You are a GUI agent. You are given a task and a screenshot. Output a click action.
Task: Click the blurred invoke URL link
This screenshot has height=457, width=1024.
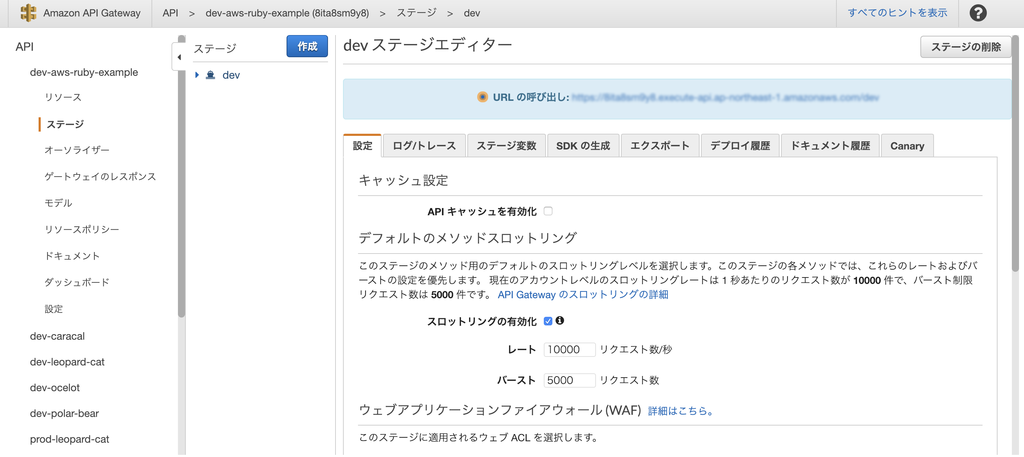click(x=725, y=98)
